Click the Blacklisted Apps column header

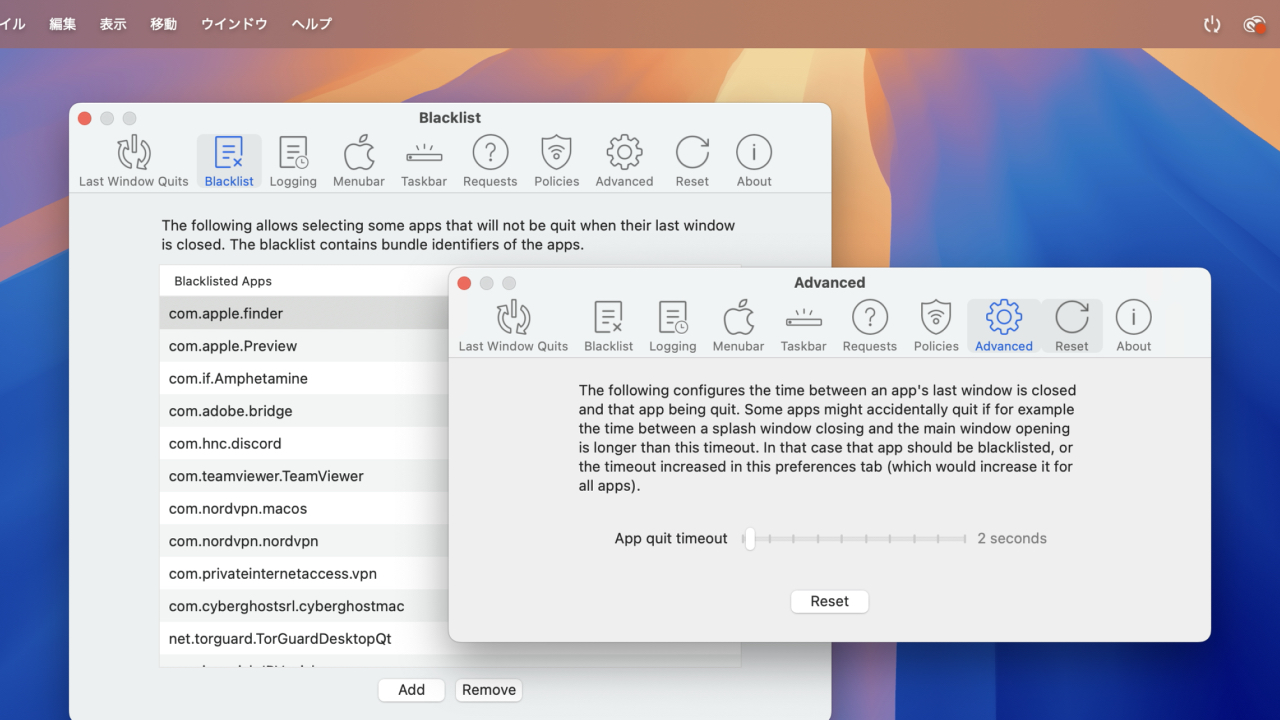[x=304, y=281]
